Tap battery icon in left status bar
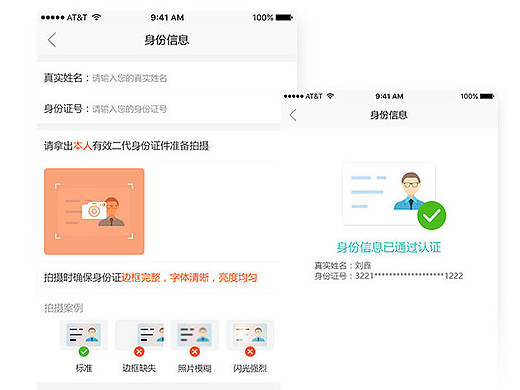The height and width of the screenshot is (390, 520). 284,17
